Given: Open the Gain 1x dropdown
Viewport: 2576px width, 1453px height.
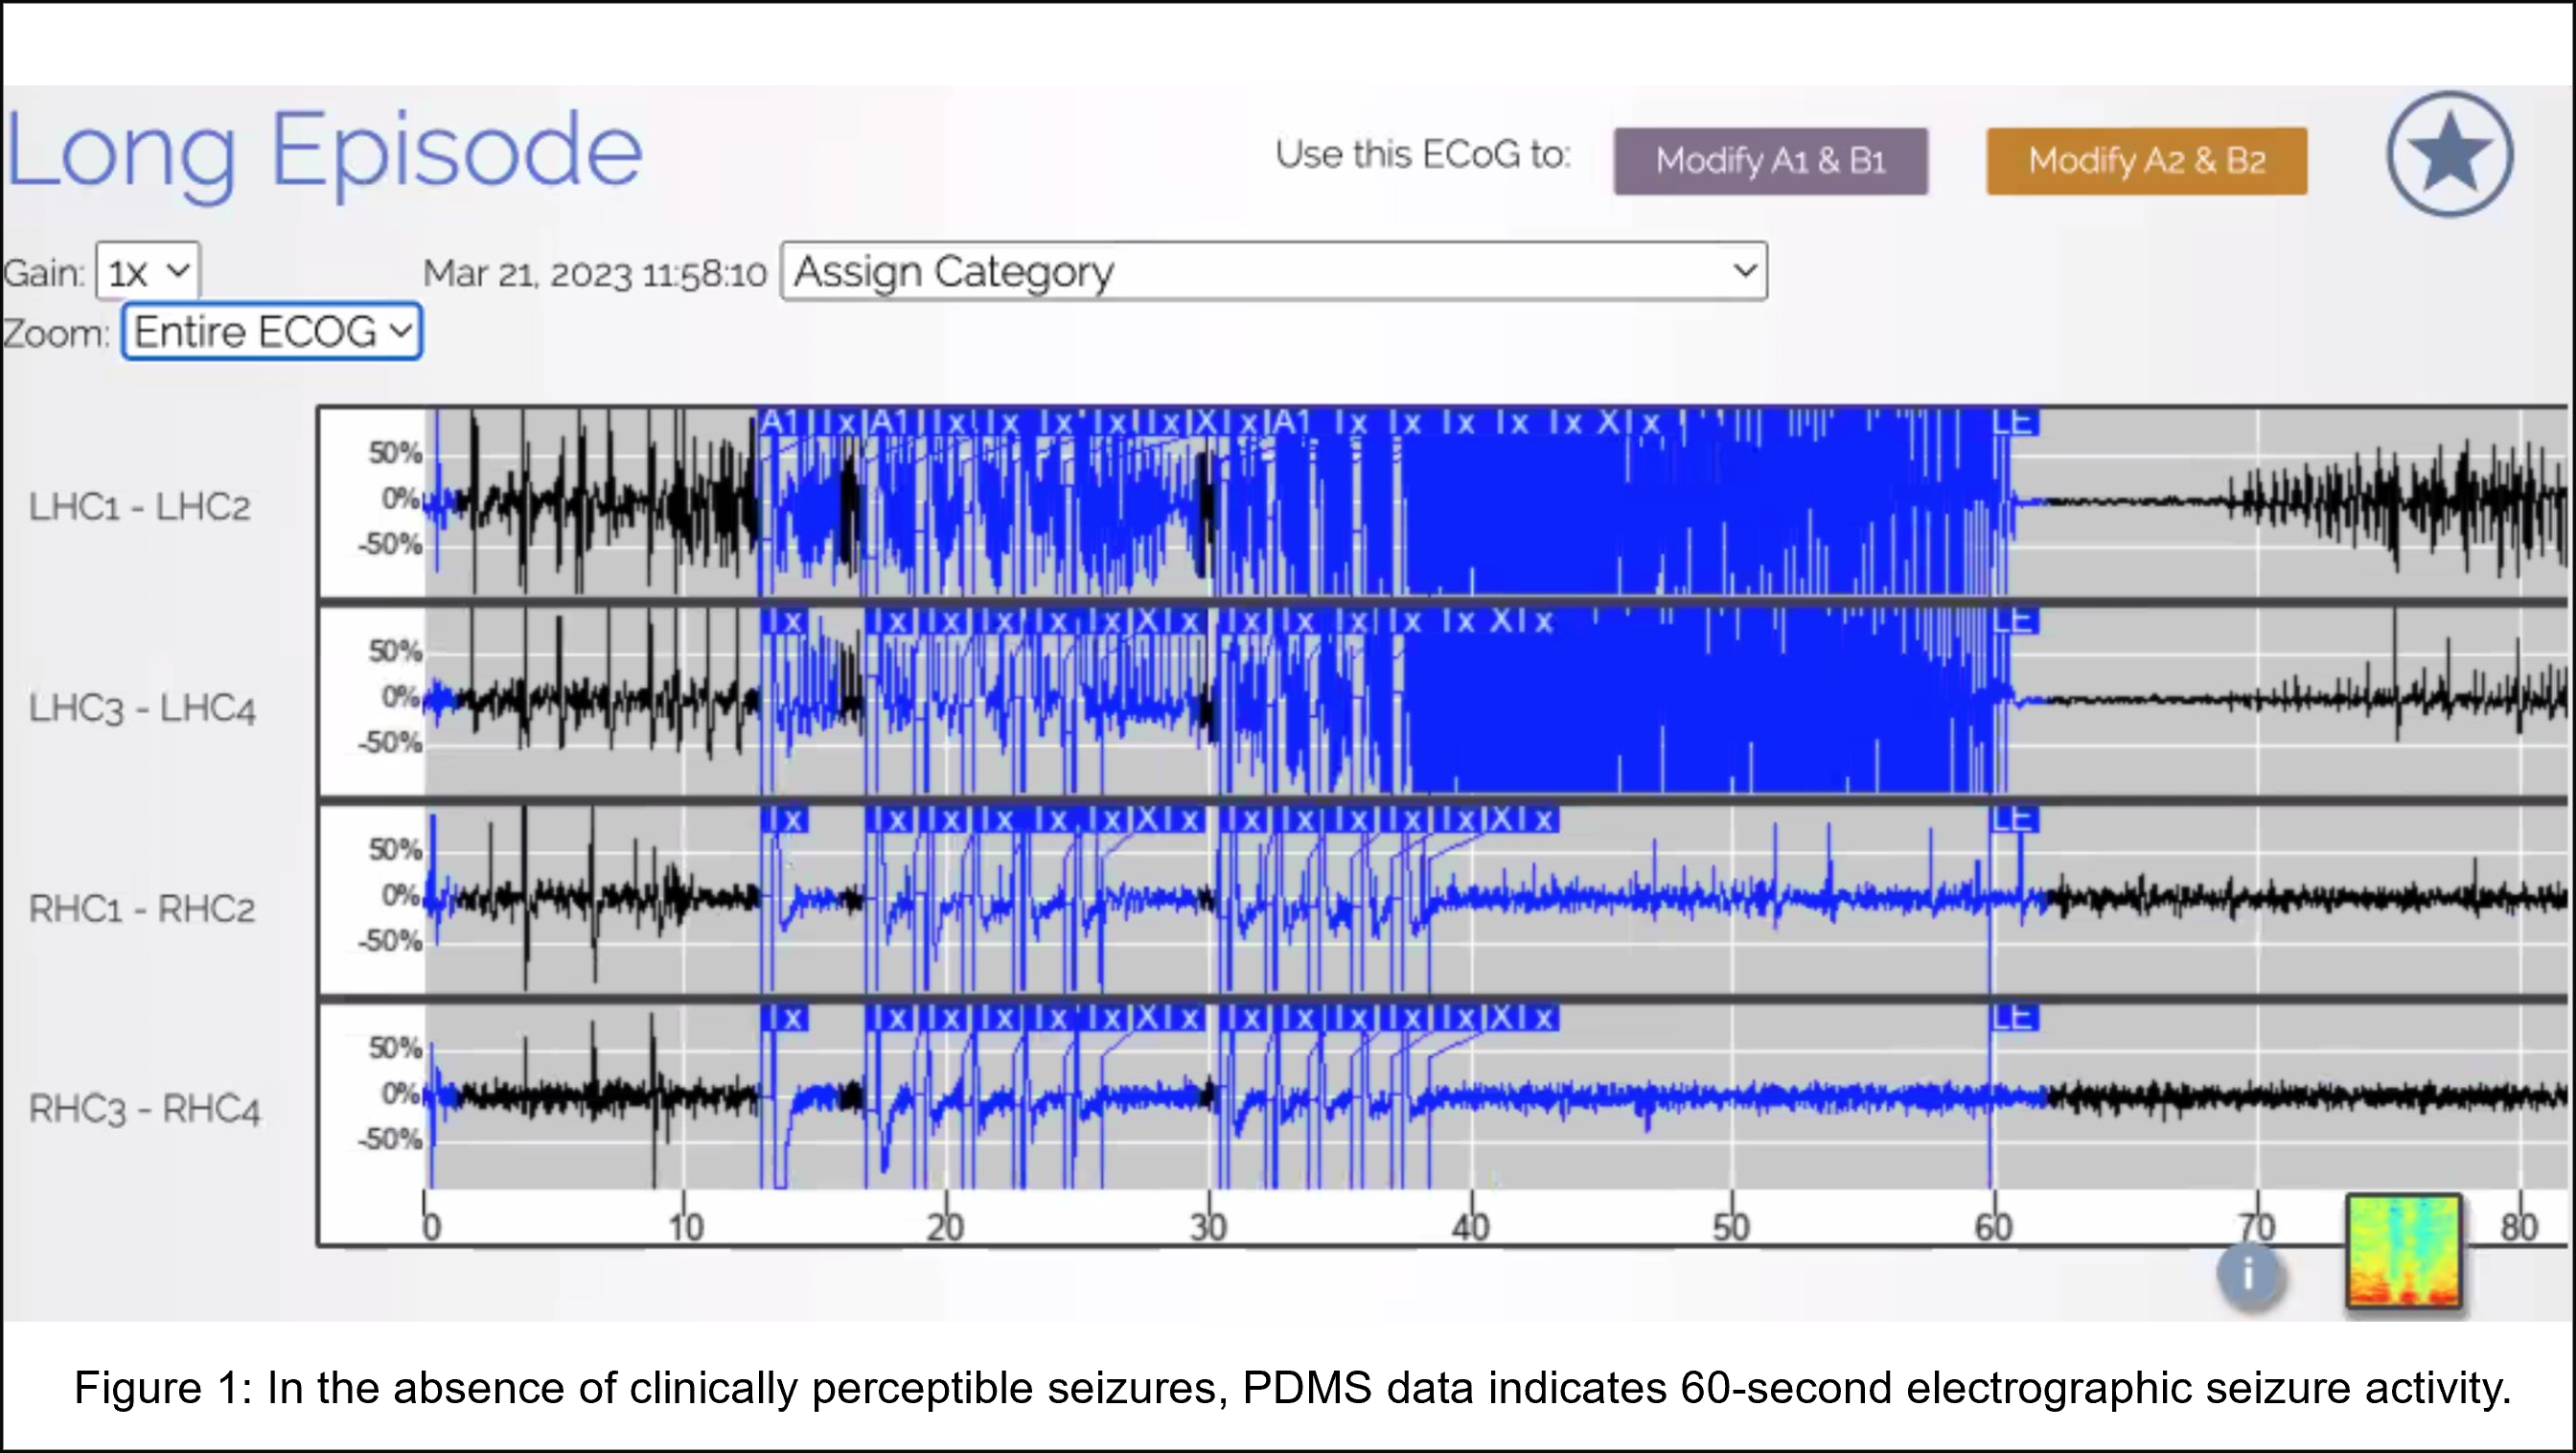Looking at the screenshot, I should 148,272.
